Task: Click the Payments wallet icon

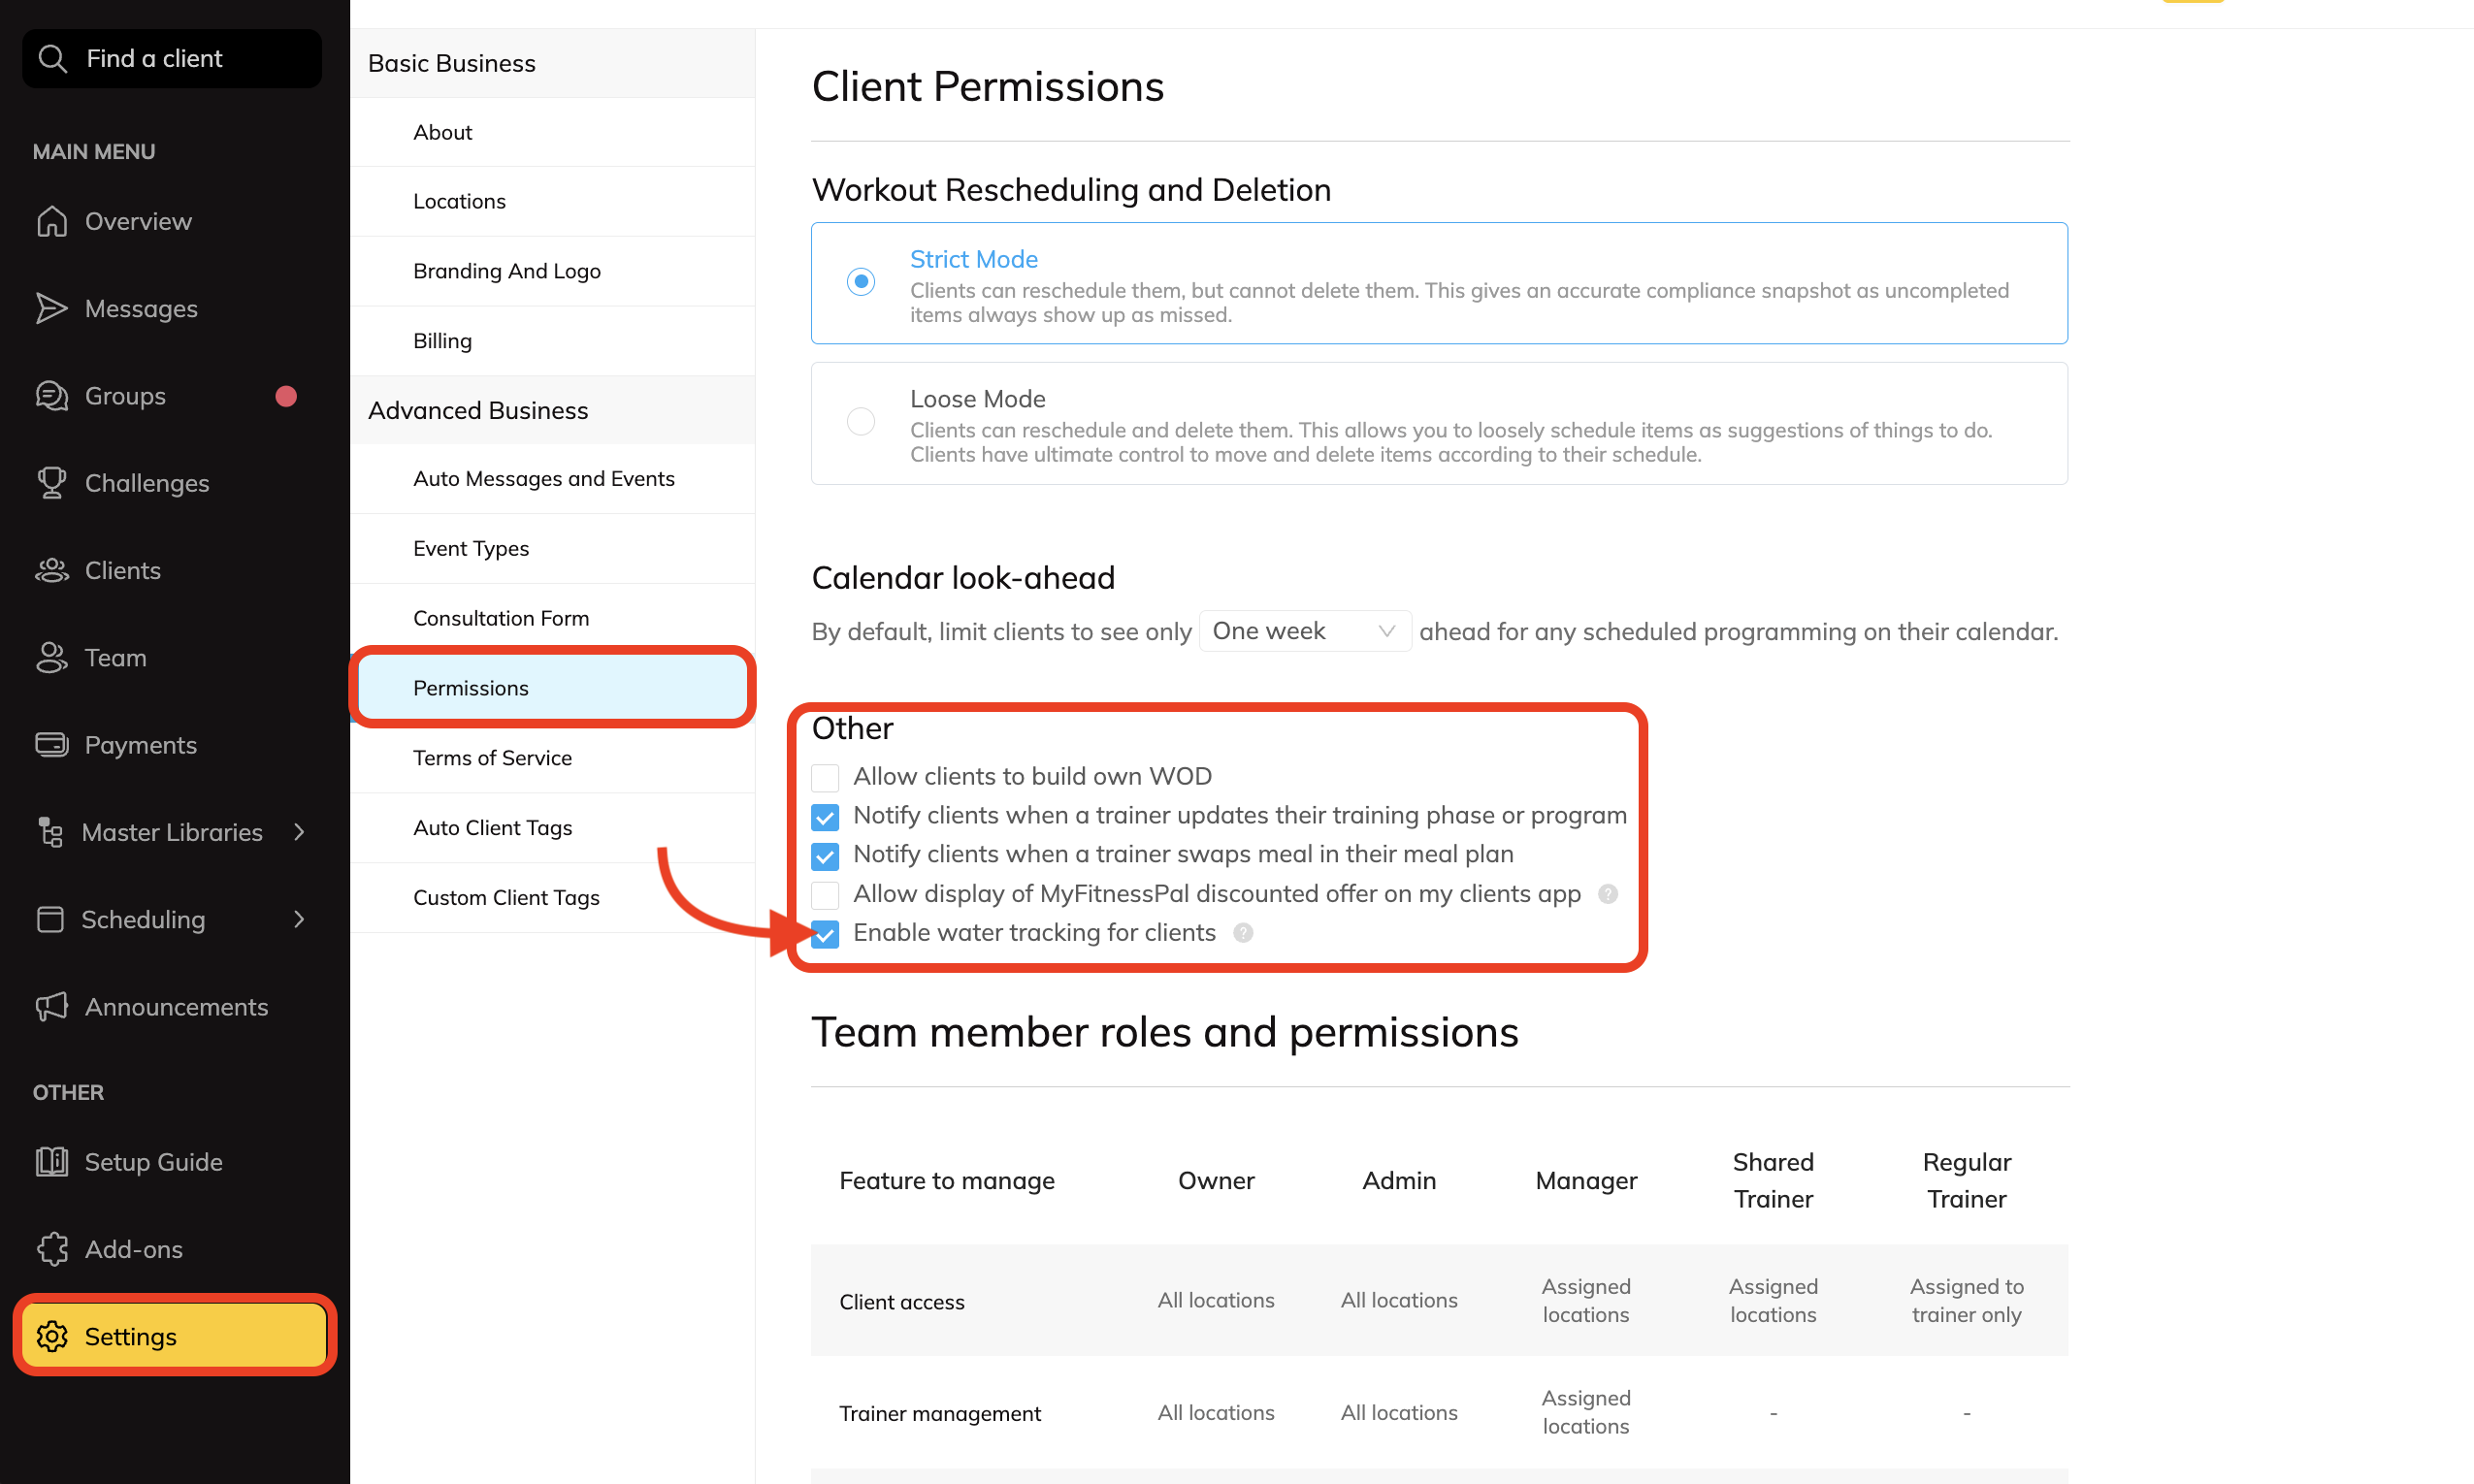Action: coord(52,745)
